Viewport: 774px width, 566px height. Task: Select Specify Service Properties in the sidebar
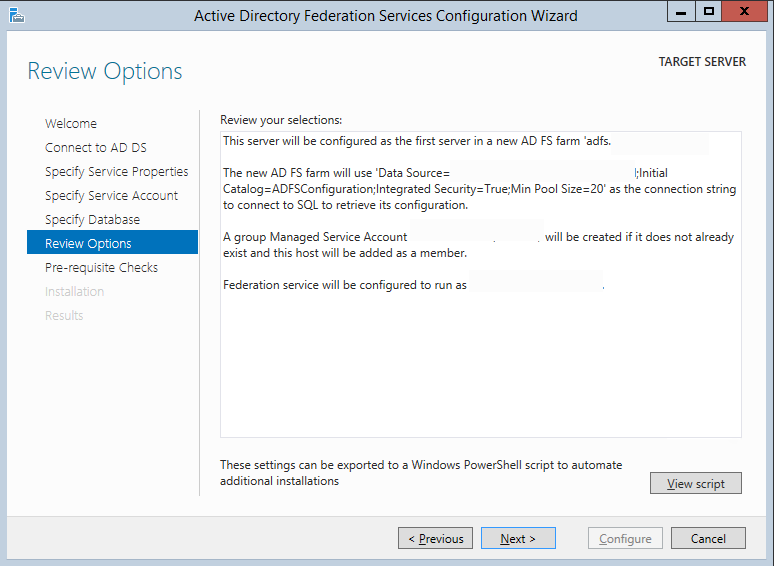tap(116, 172)
